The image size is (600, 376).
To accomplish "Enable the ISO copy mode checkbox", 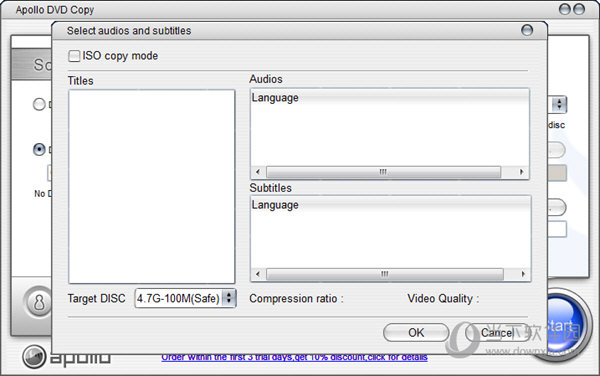I will click(x=74, y=56).
